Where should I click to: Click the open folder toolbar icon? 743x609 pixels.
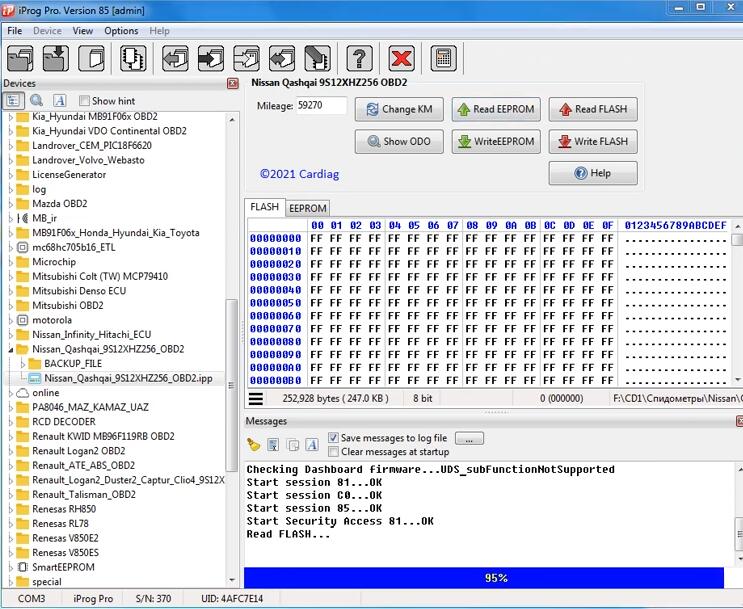[20, 58]
